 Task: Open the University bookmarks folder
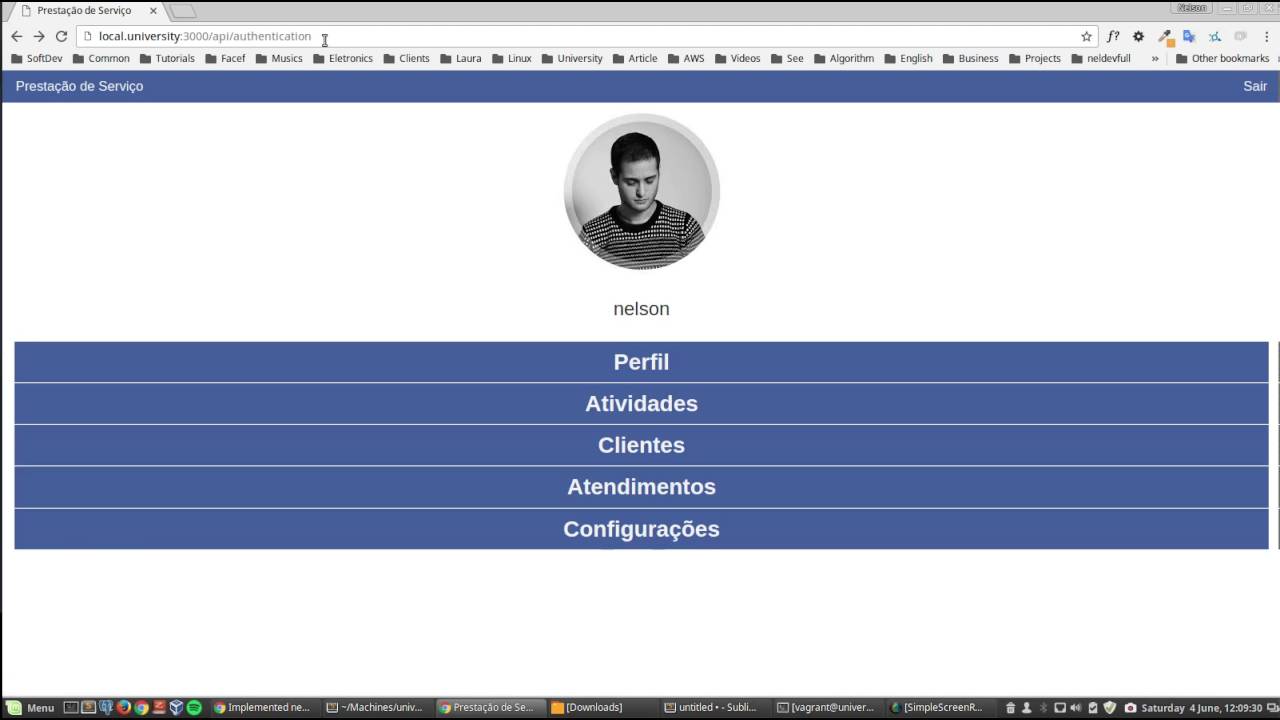pyautogui.click(x=572, y=58)
